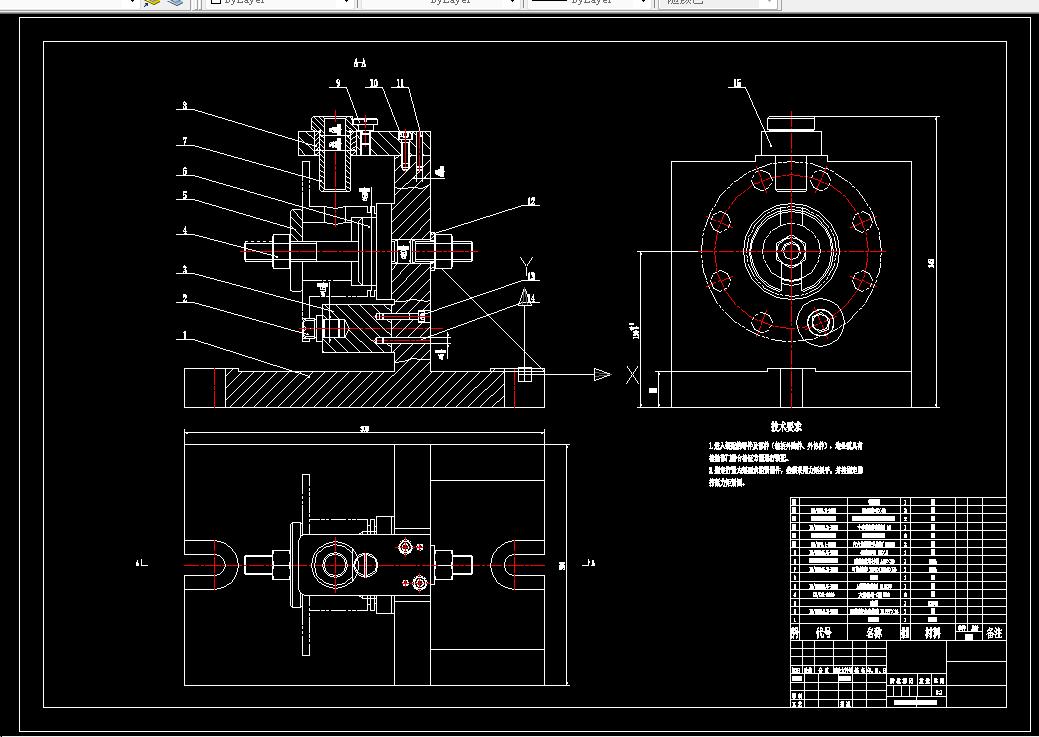Select part balloon number 4
This screenshot has height=737, width=1039.
185,231
